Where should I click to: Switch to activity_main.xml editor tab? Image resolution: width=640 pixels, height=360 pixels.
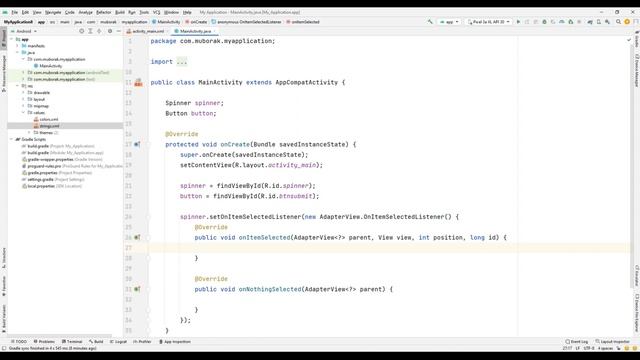coord(147,31)
